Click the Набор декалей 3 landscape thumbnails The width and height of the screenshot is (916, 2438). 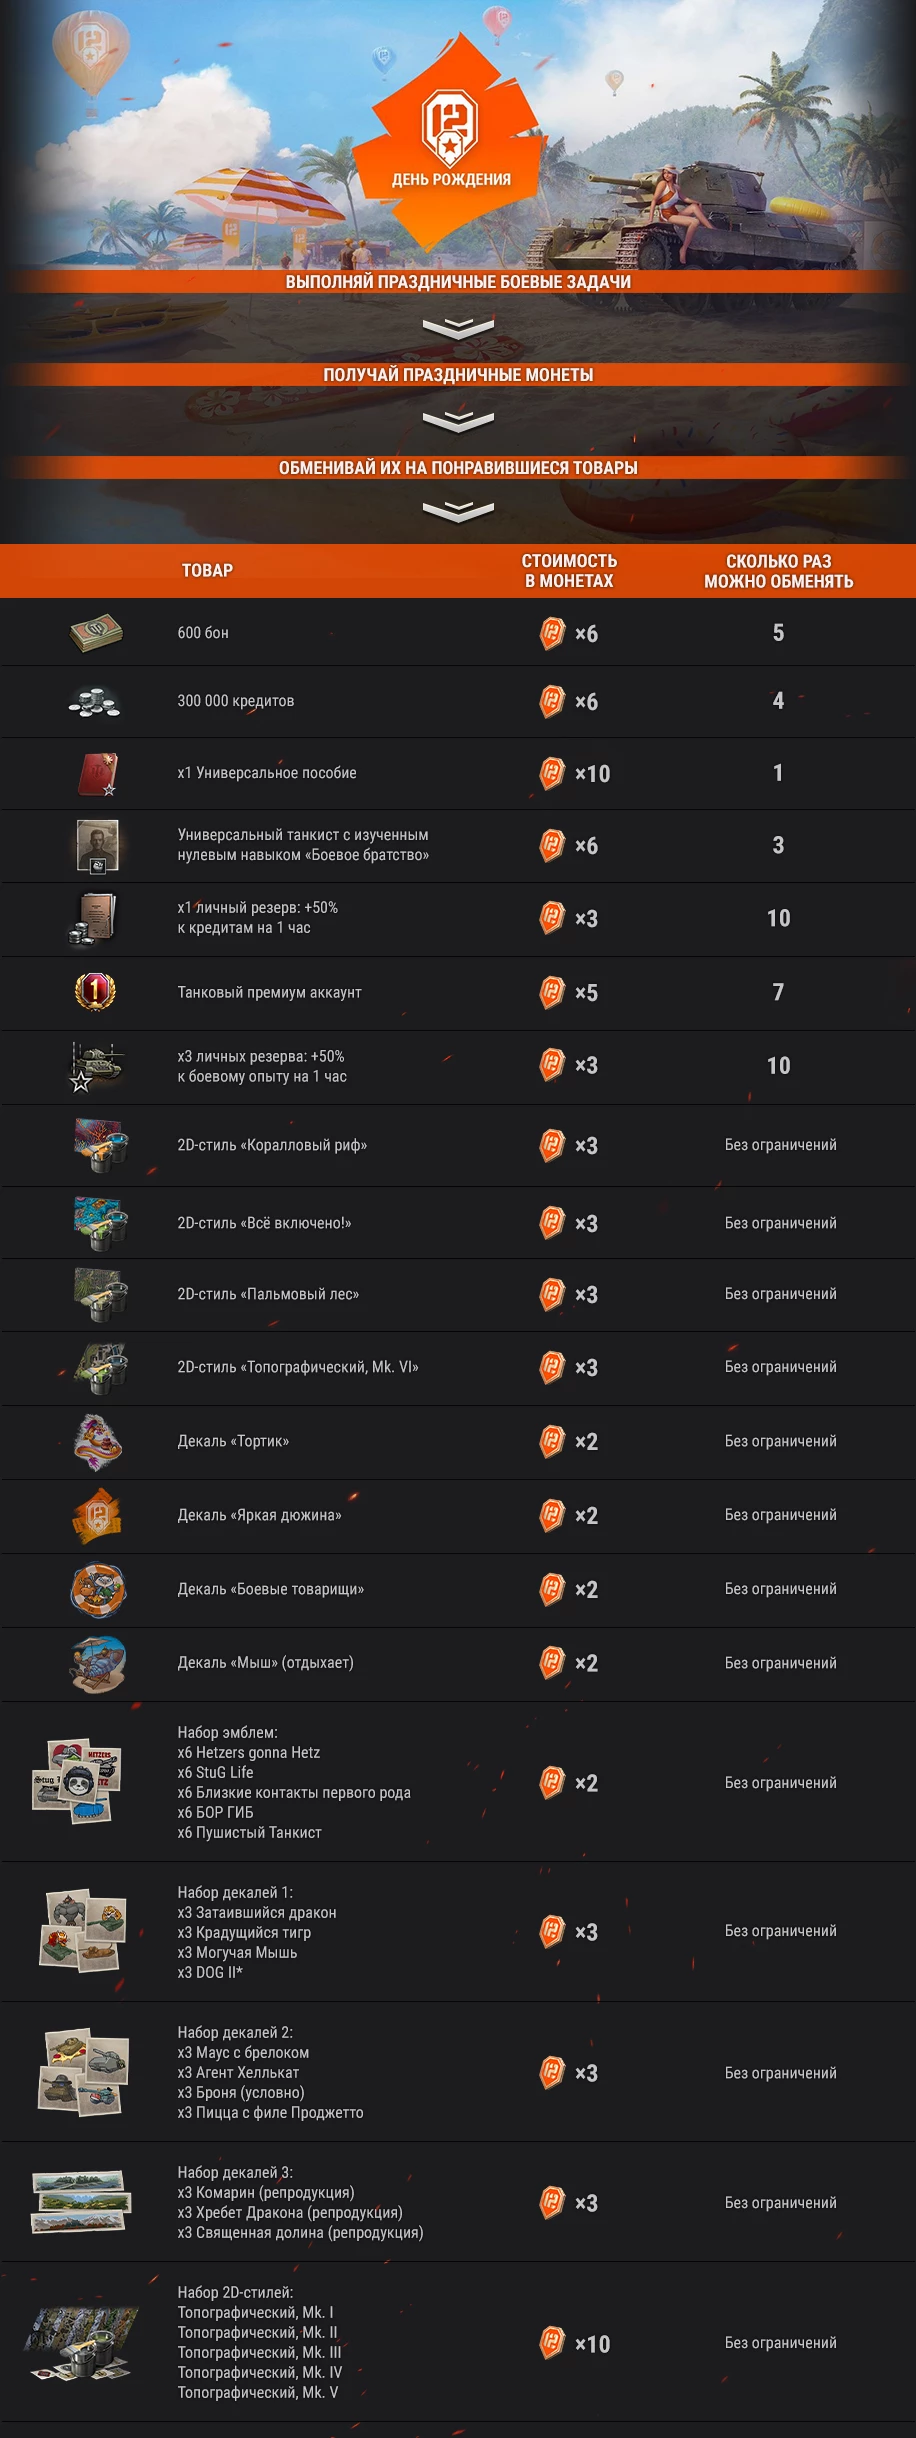[x=81, y=2202]
